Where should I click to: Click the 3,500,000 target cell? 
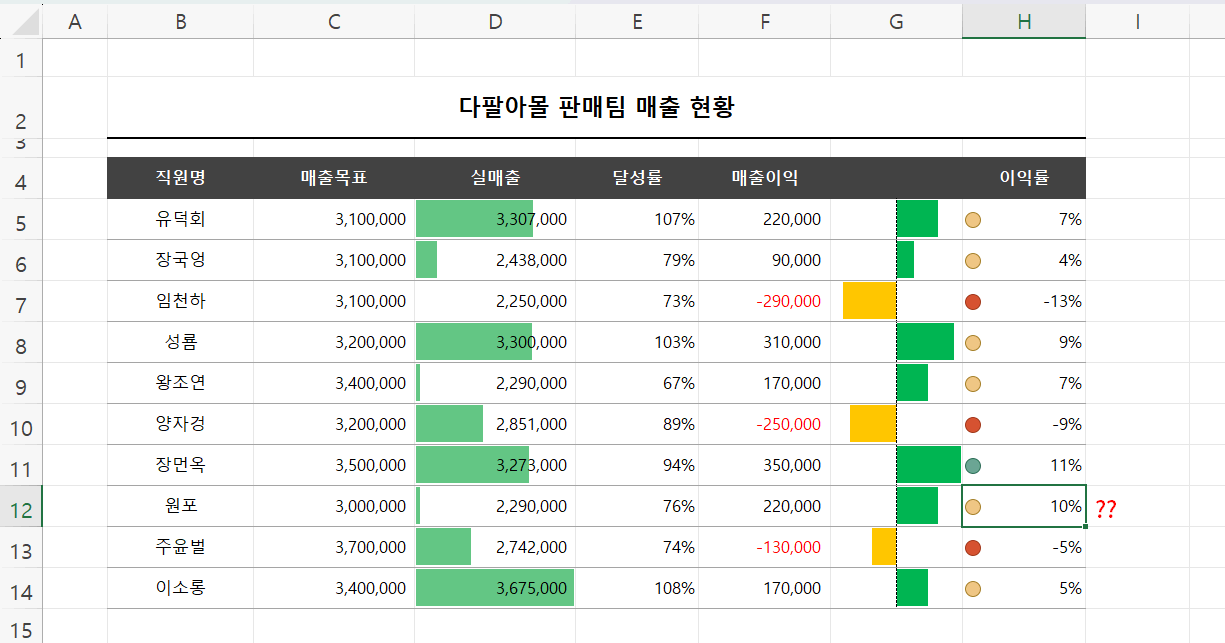tap(334, 465)
